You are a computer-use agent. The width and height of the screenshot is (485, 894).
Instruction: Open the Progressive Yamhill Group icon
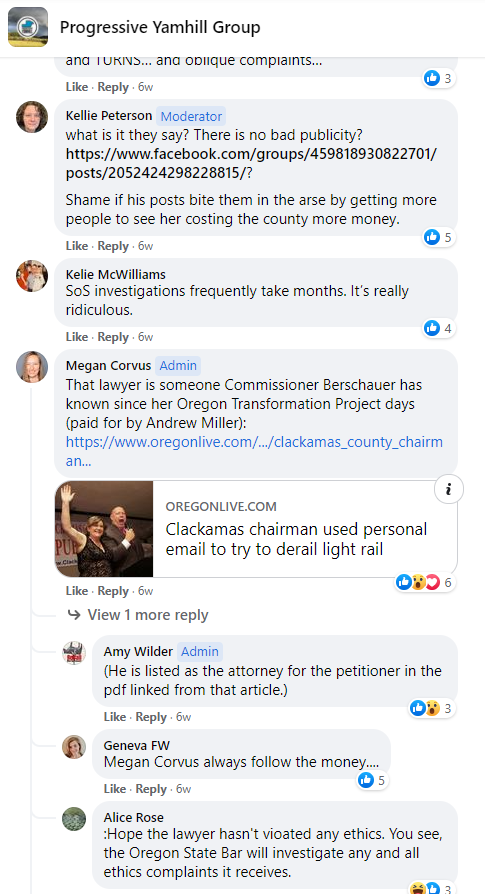tap(28, 27)
